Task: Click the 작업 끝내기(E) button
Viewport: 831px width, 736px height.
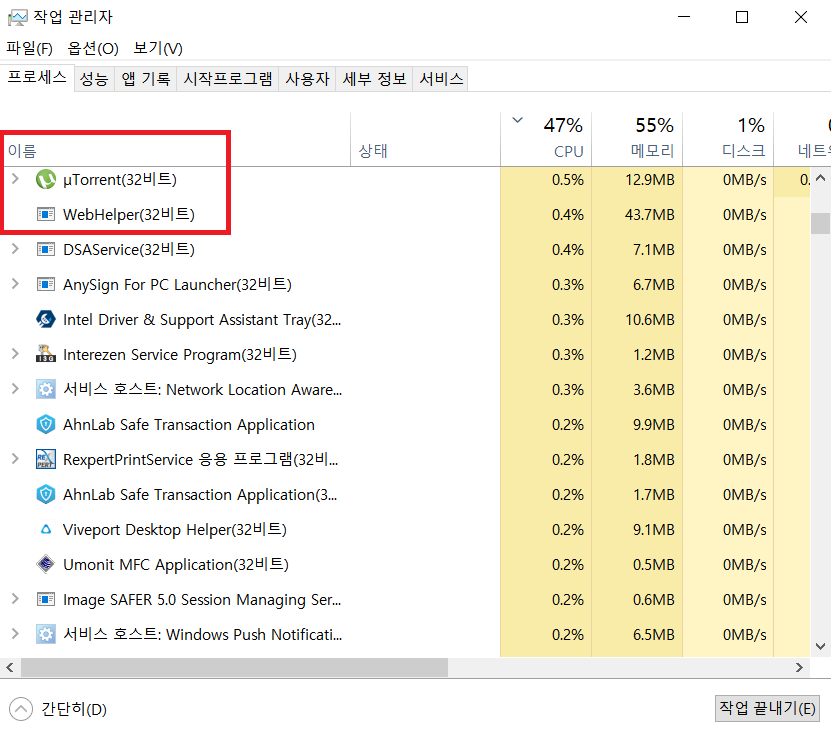Action: click(x=767, y=708)
